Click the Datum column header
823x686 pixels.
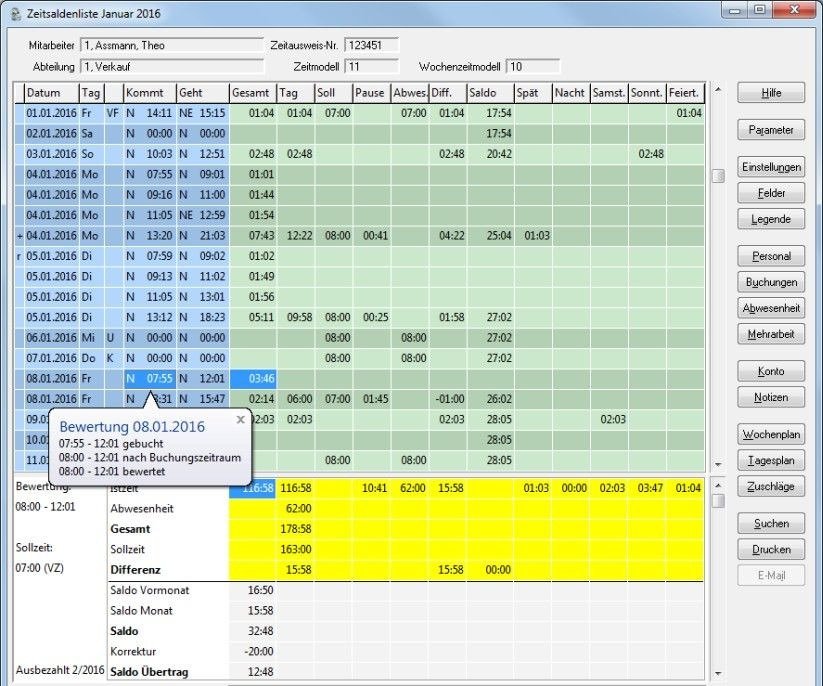[x=51, y=93]
